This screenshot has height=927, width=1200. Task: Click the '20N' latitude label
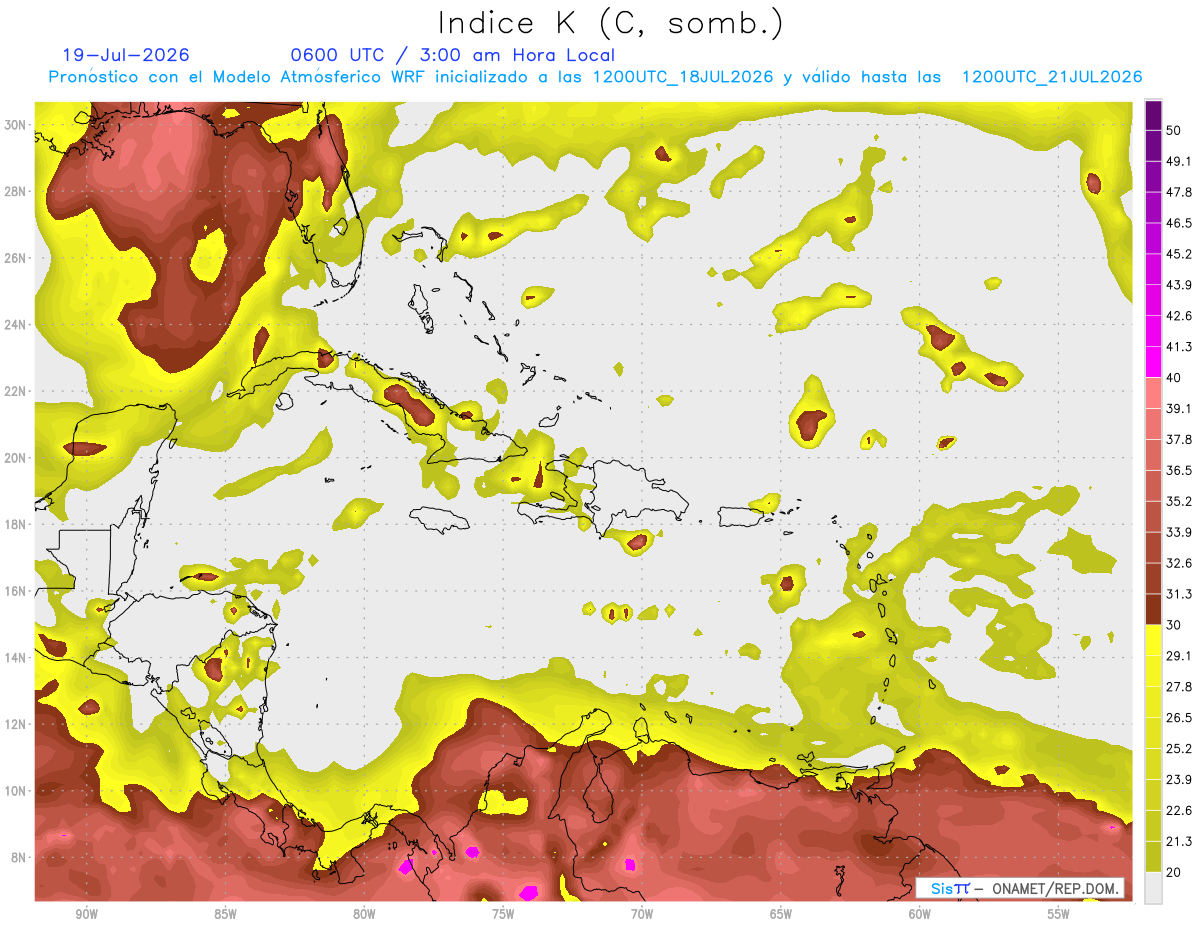(x=16, y=458)
